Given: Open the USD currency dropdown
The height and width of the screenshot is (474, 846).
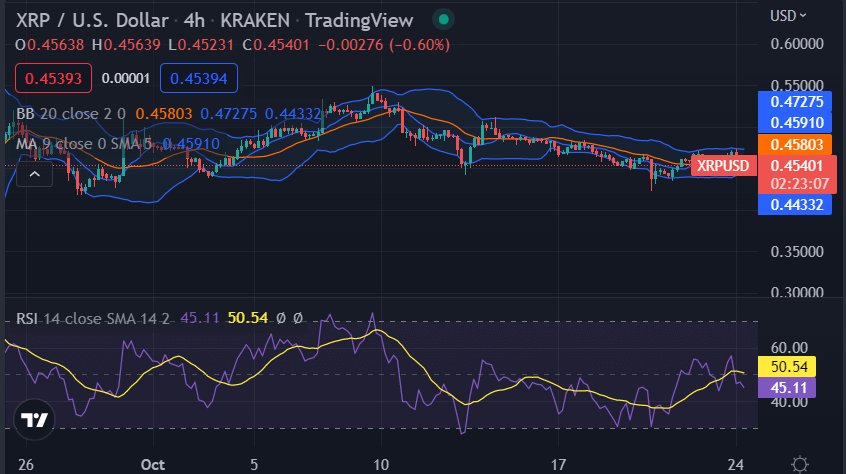Looking at the screenshot, I should (x=788, y=16).
